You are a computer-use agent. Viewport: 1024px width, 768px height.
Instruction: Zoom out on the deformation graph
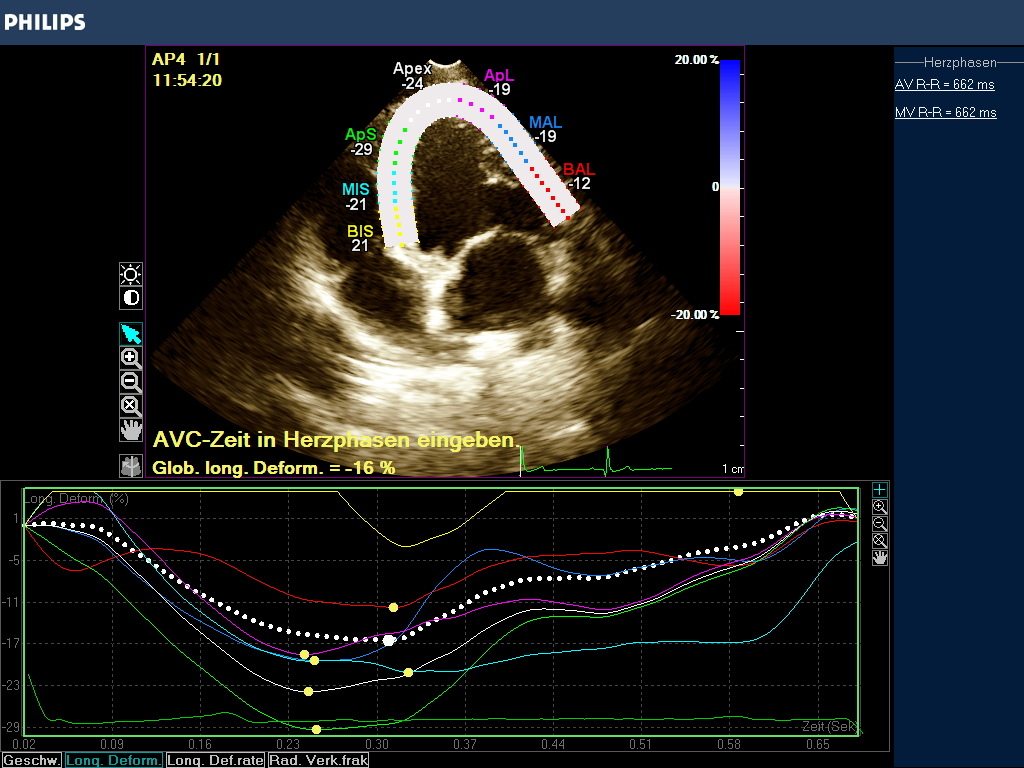(880, 524)
